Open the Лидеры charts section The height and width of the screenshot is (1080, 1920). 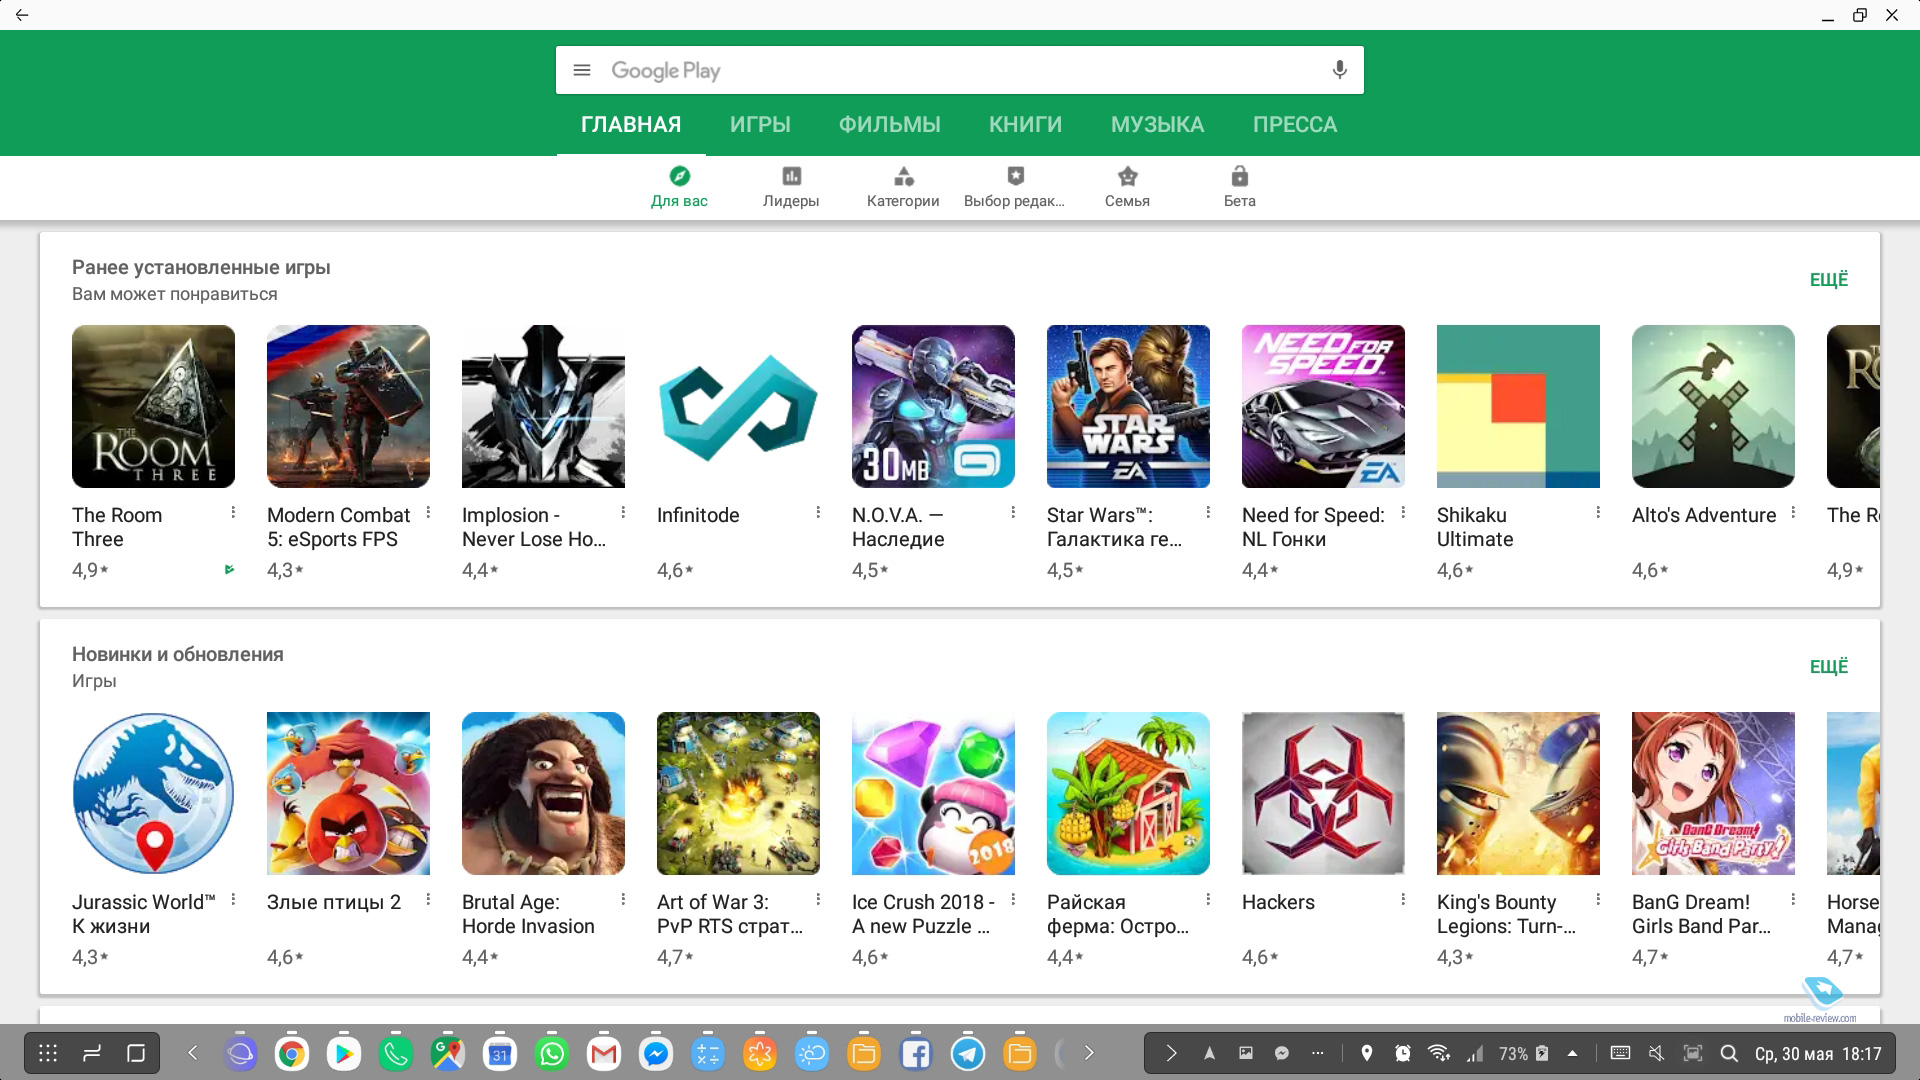pos(791,187)
